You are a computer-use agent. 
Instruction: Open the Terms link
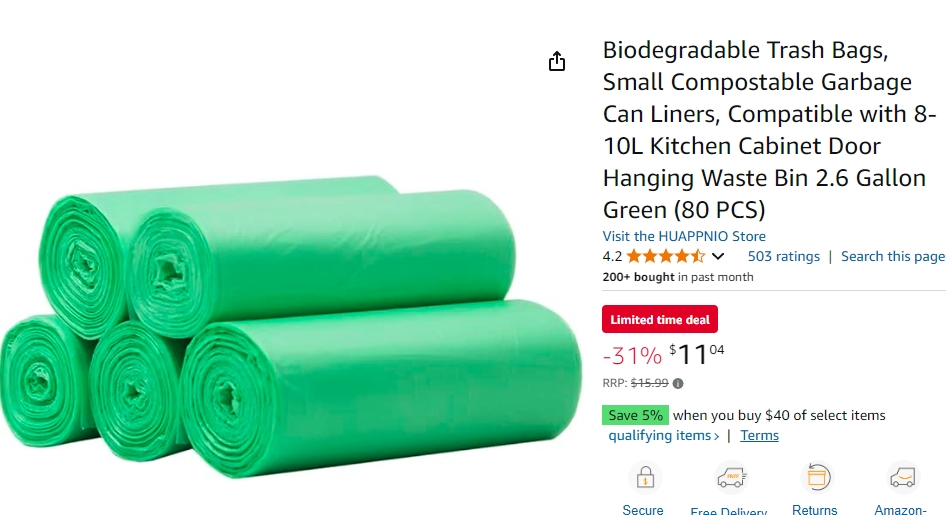point(759,435)
